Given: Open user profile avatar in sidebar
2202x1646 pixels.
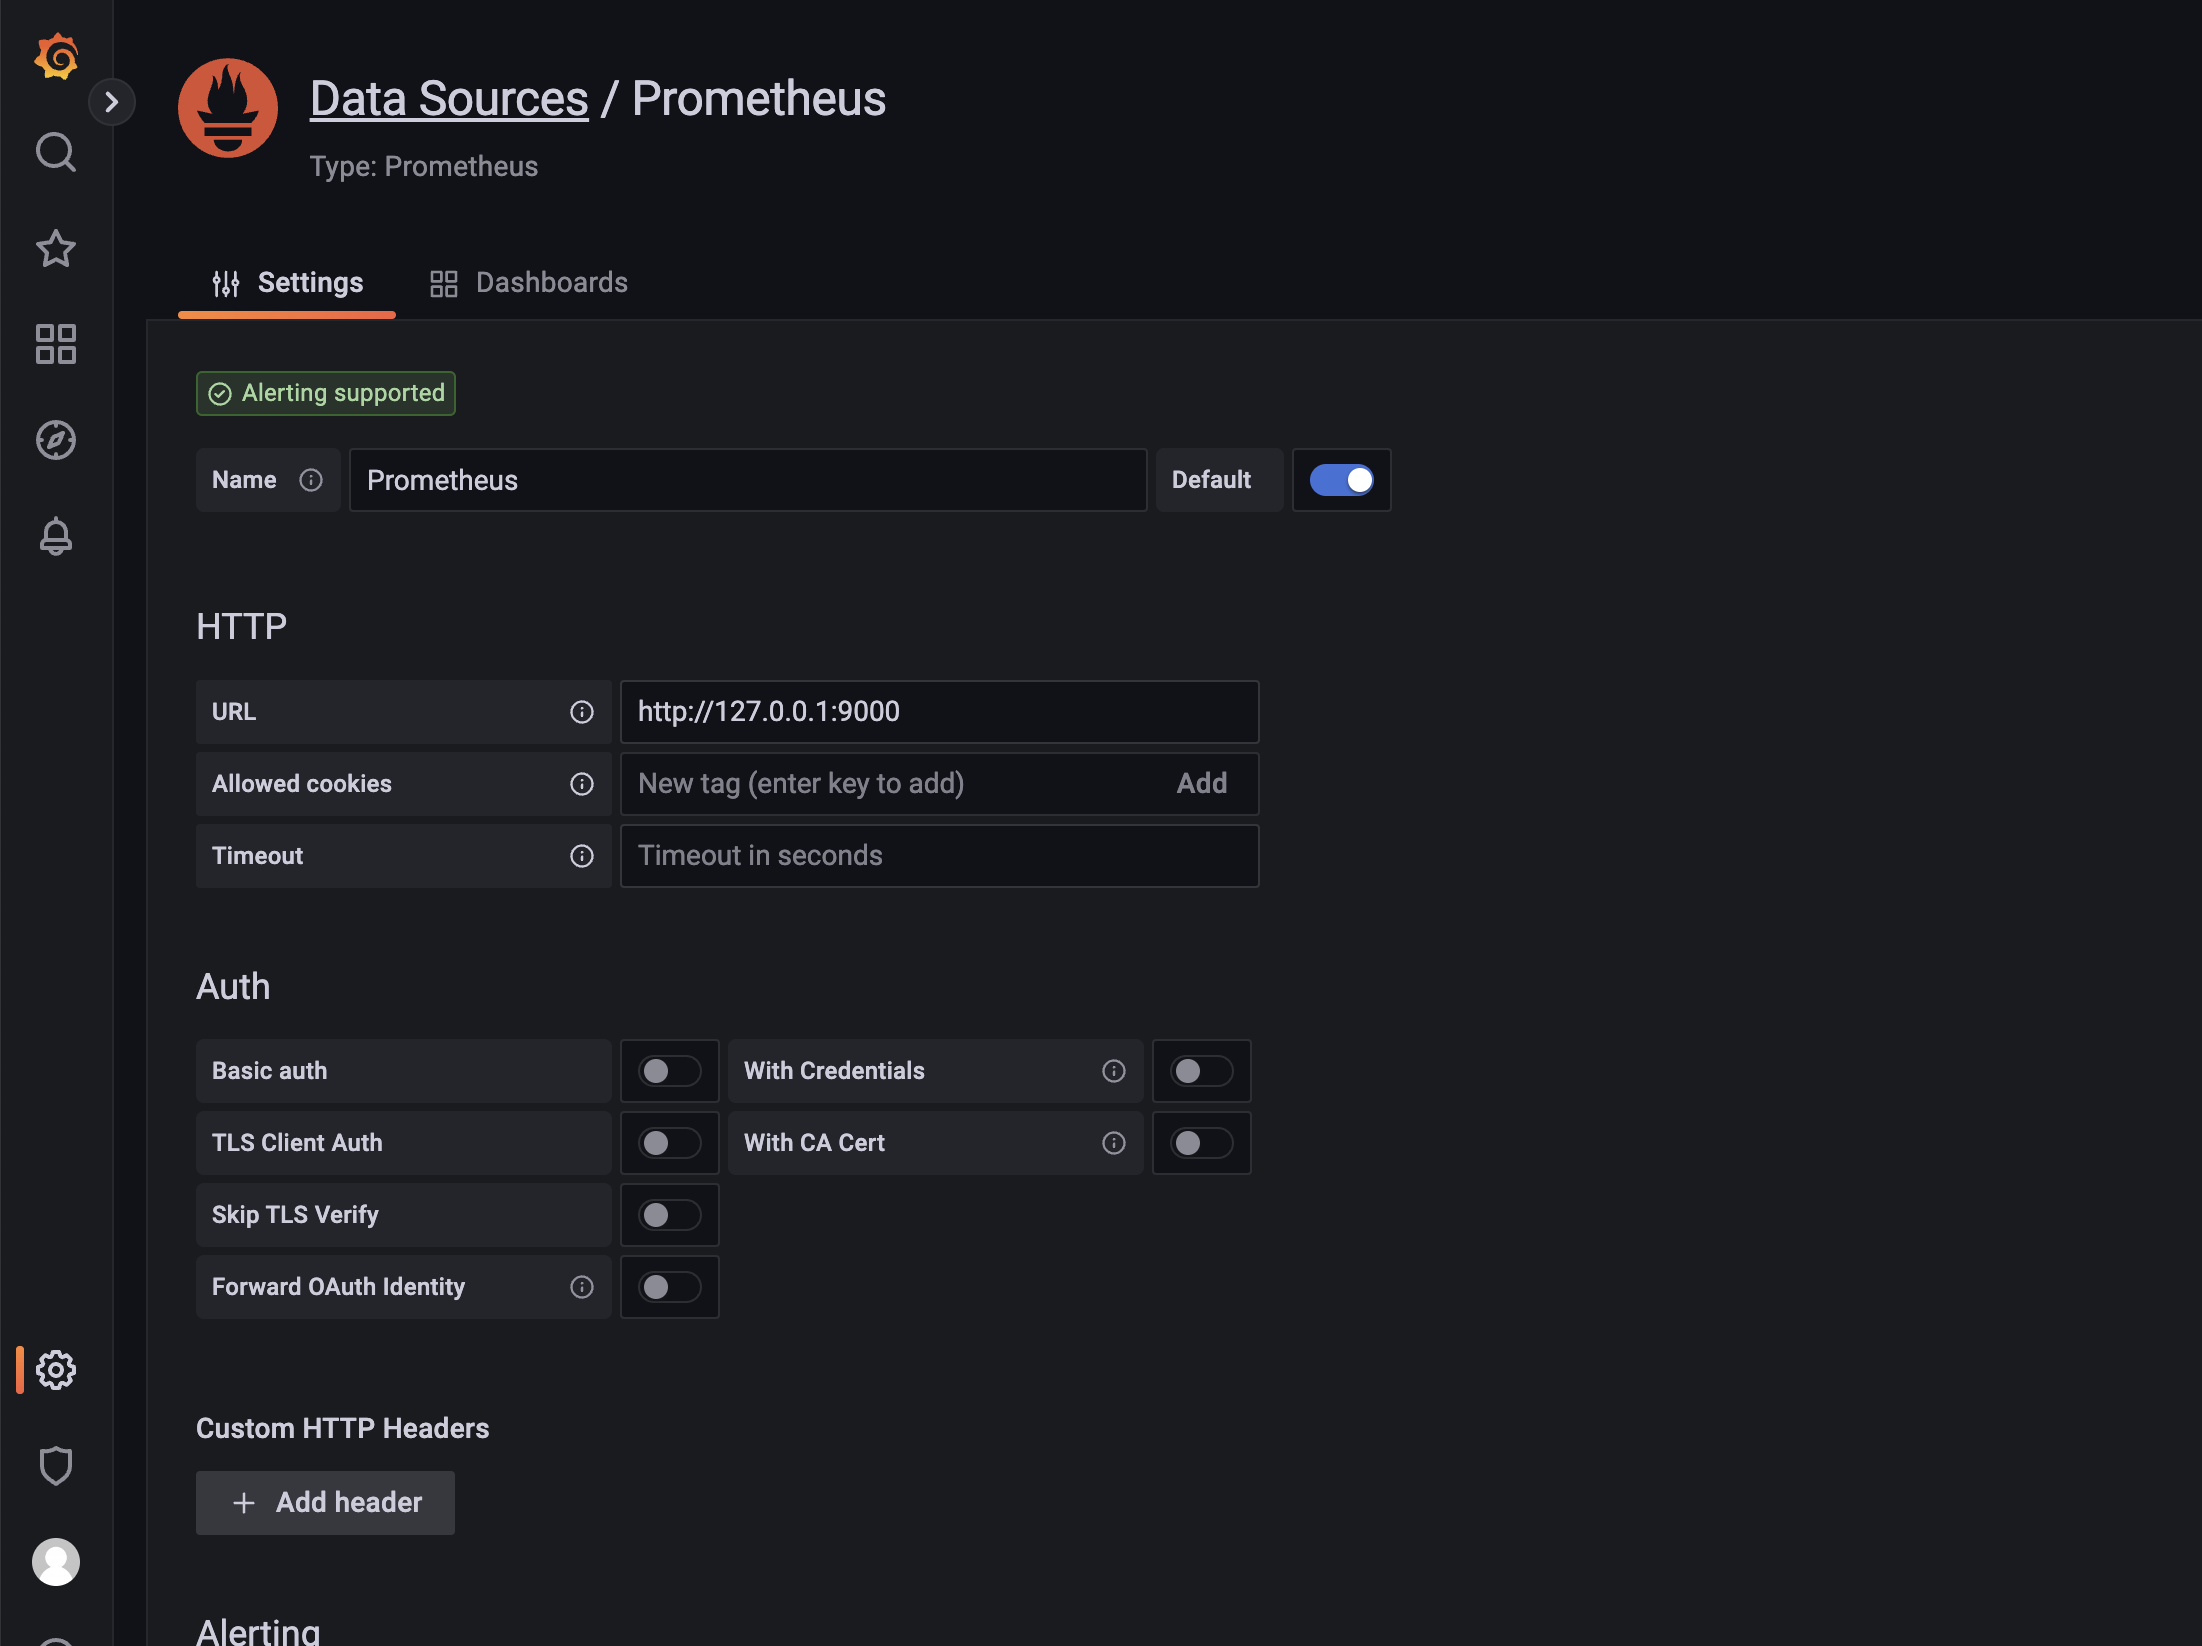Looking at the screenshot, I should (x=56, y=1562).
